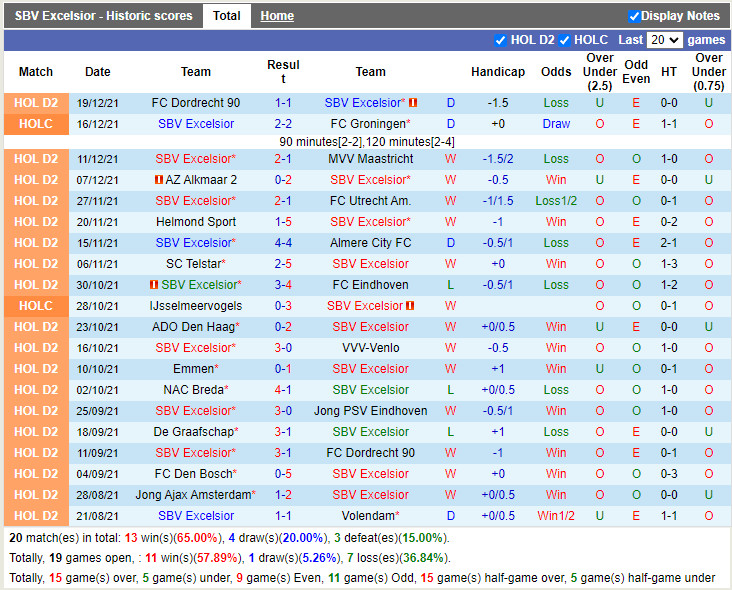Image resolution: width=732 pixels, height=590 pixels.
Task: Open FC Groningen team link
Action: click(368, 124)
